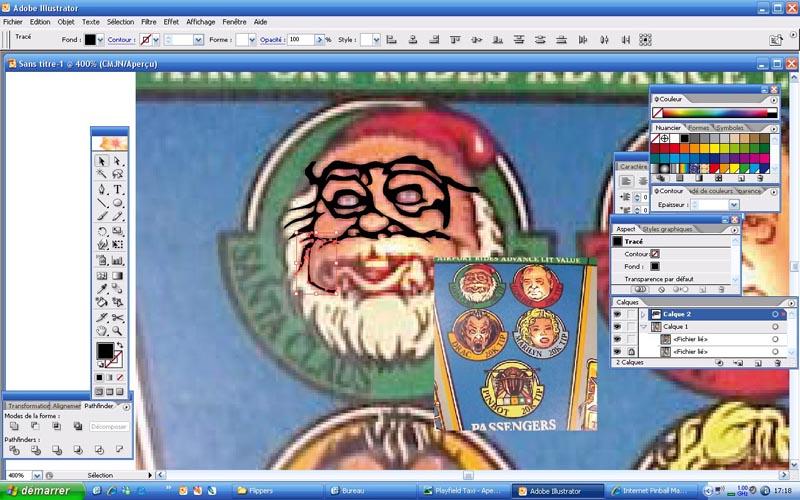Click the Opacité link in control bar

(x=271, y=40)
